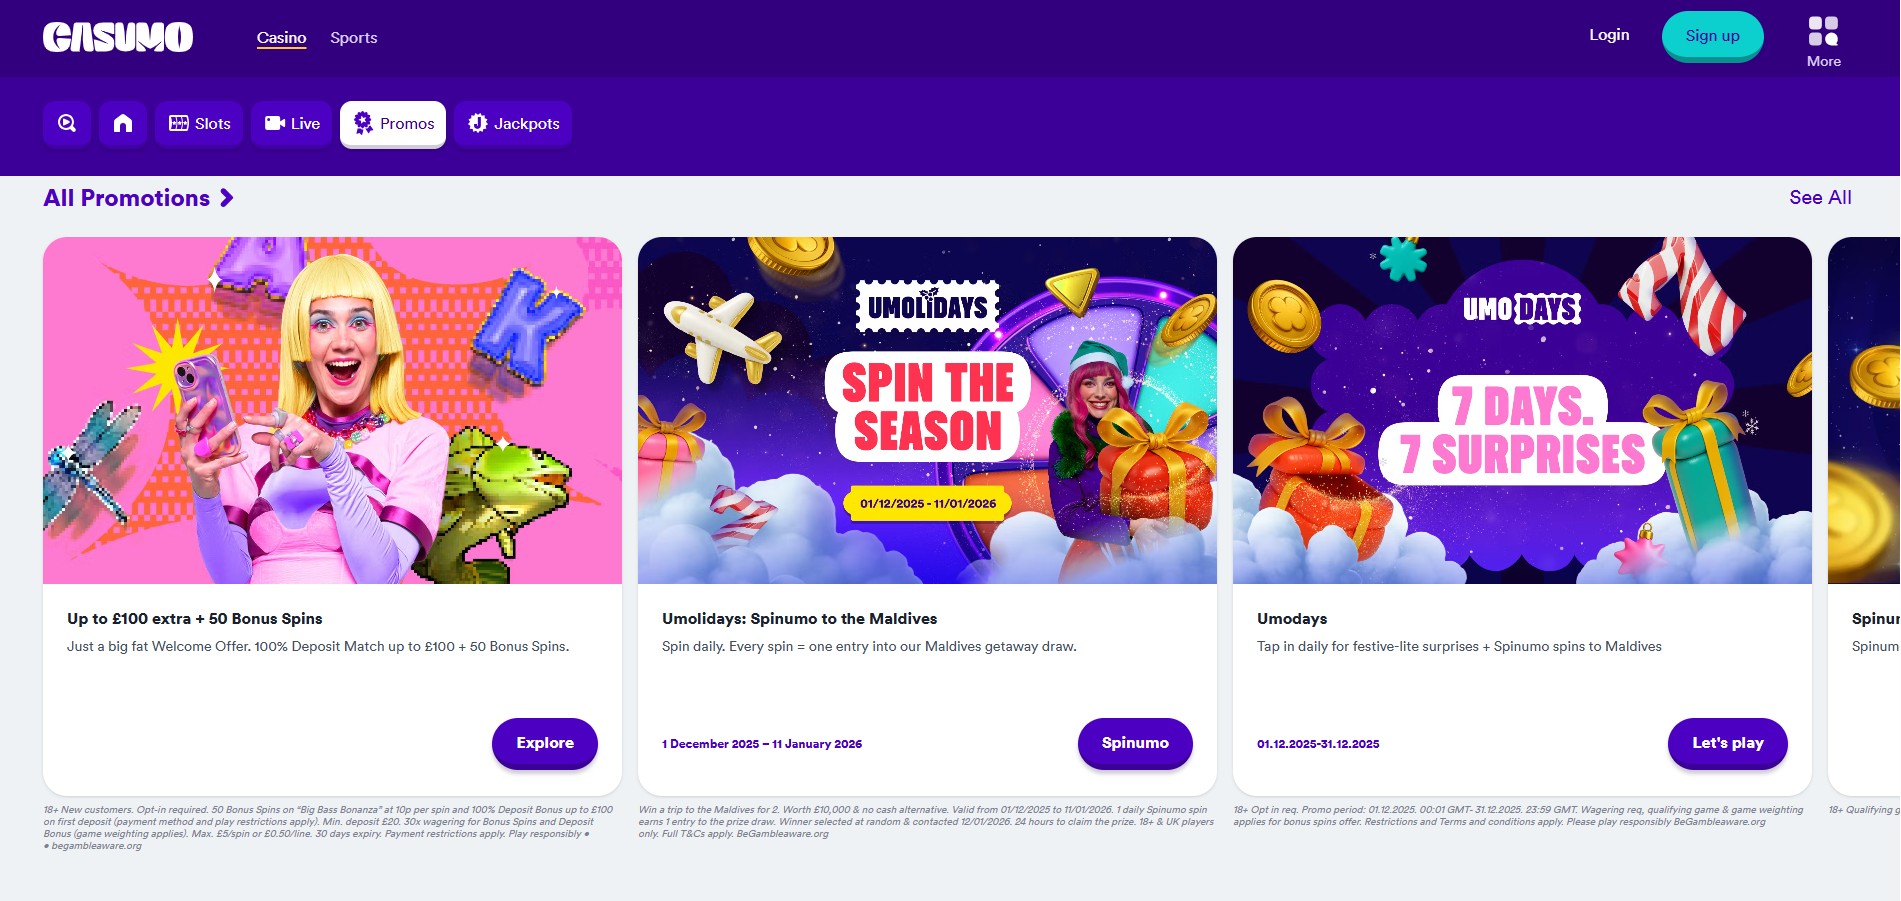Open the Slots category
The width and height of the screenshot is (1901, 901).
click(199, 124)
